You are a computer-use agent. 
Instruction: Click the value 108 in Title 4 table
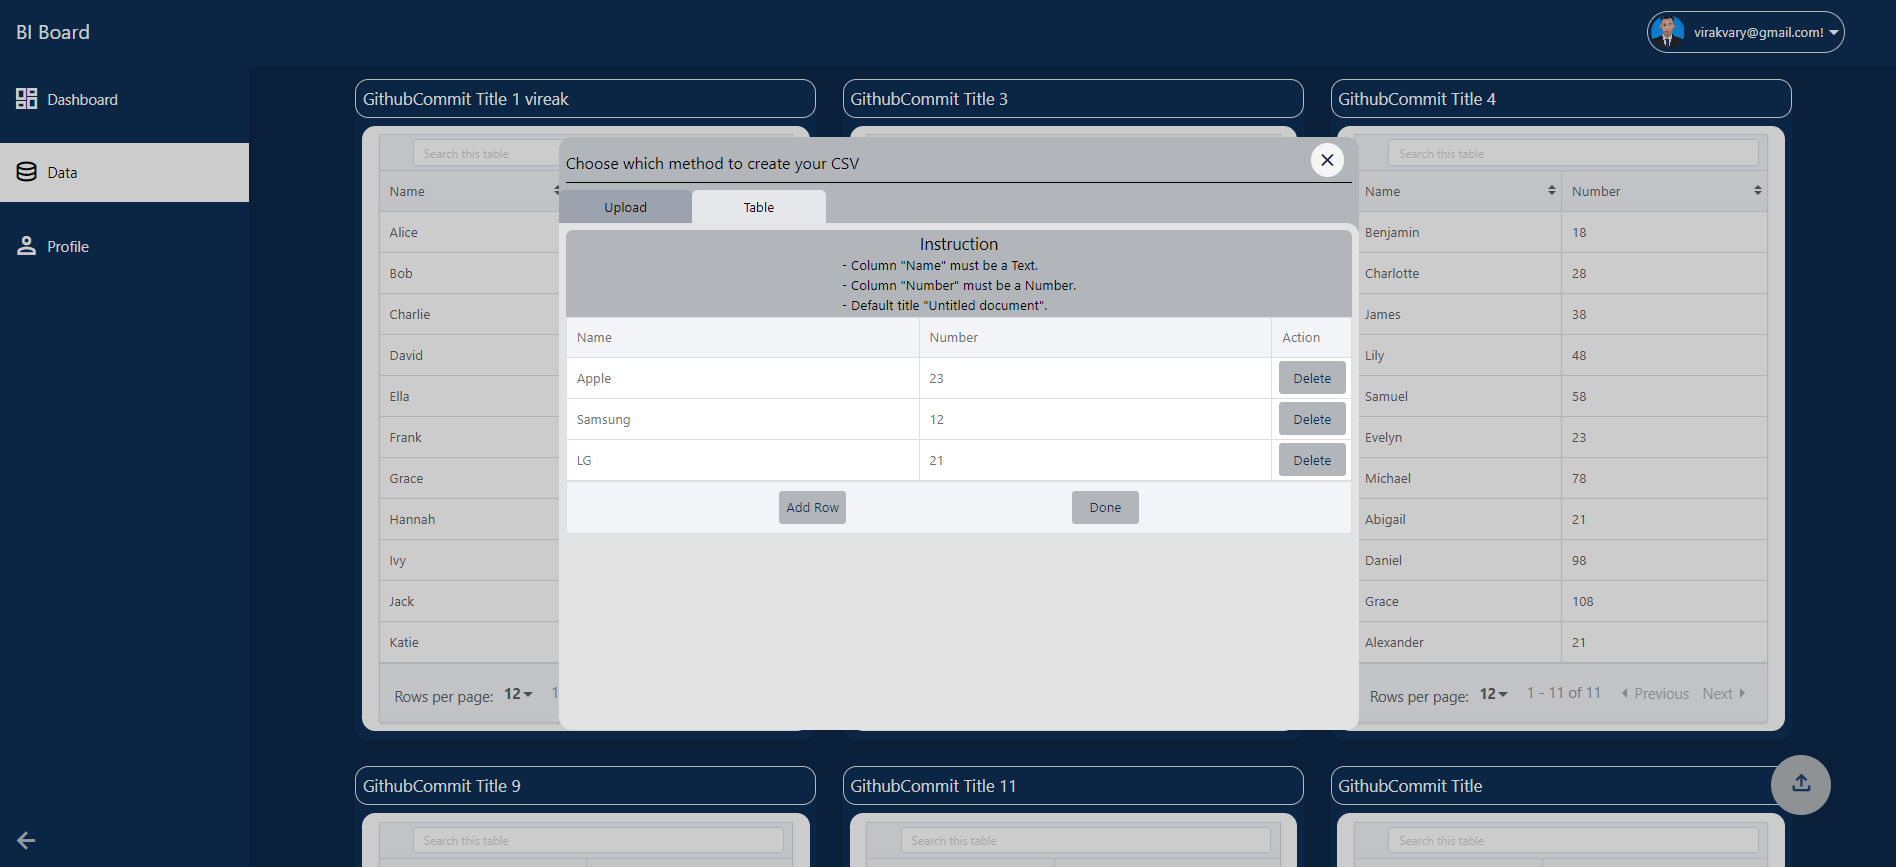pyautogui.click(x=1582, y=601)
